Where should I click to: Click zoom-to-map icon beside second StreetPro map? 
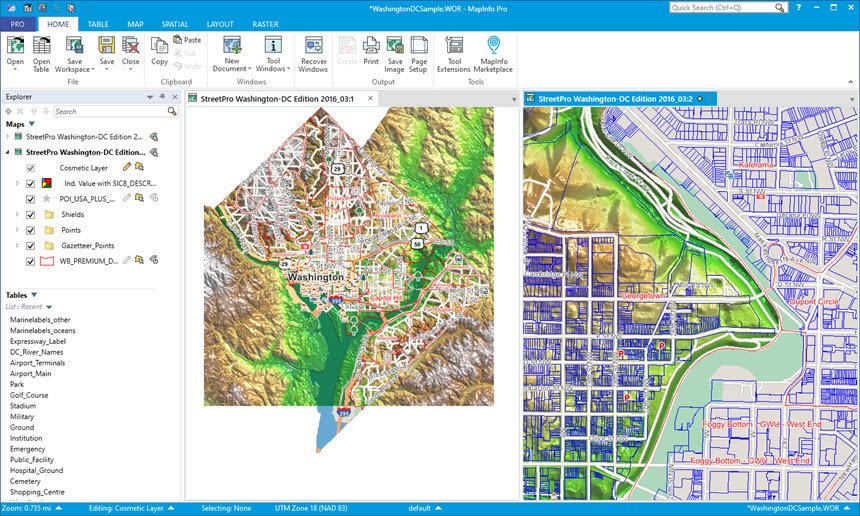154,152
